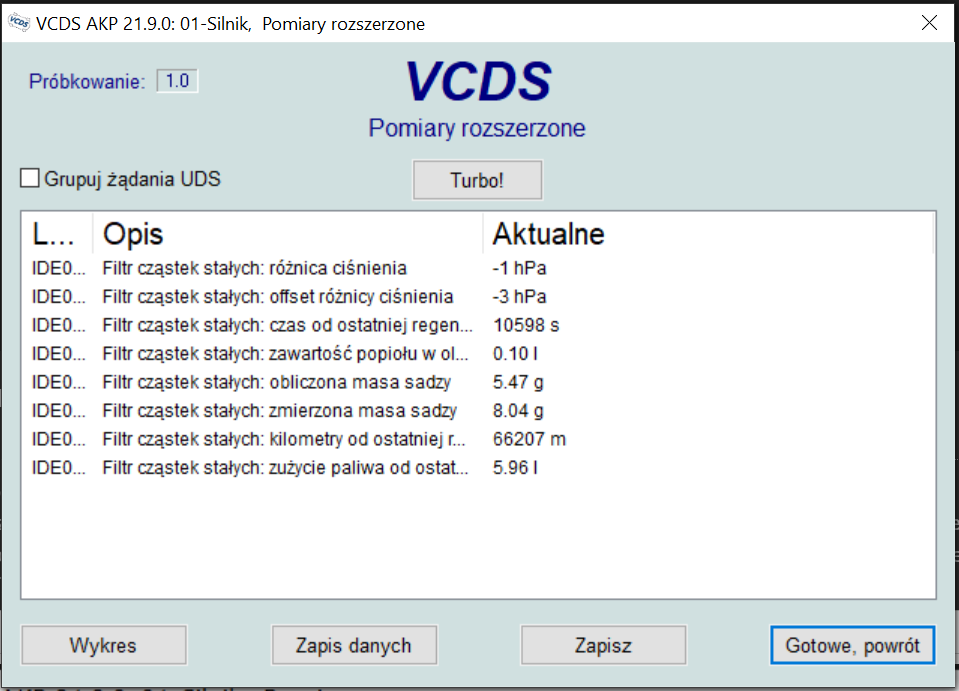Click the value 66207 m
This screenshot has width=959, height=691.
pos(530,439)
